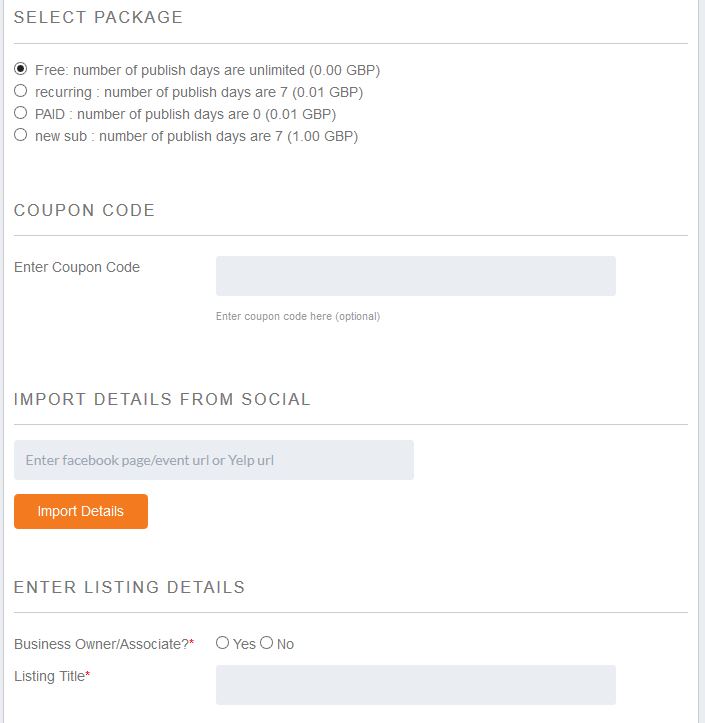Mark Business Owner/Associate as No
The height and width of the screenshot is (723, 705).
pyautogui.click(x=267, y=643)
